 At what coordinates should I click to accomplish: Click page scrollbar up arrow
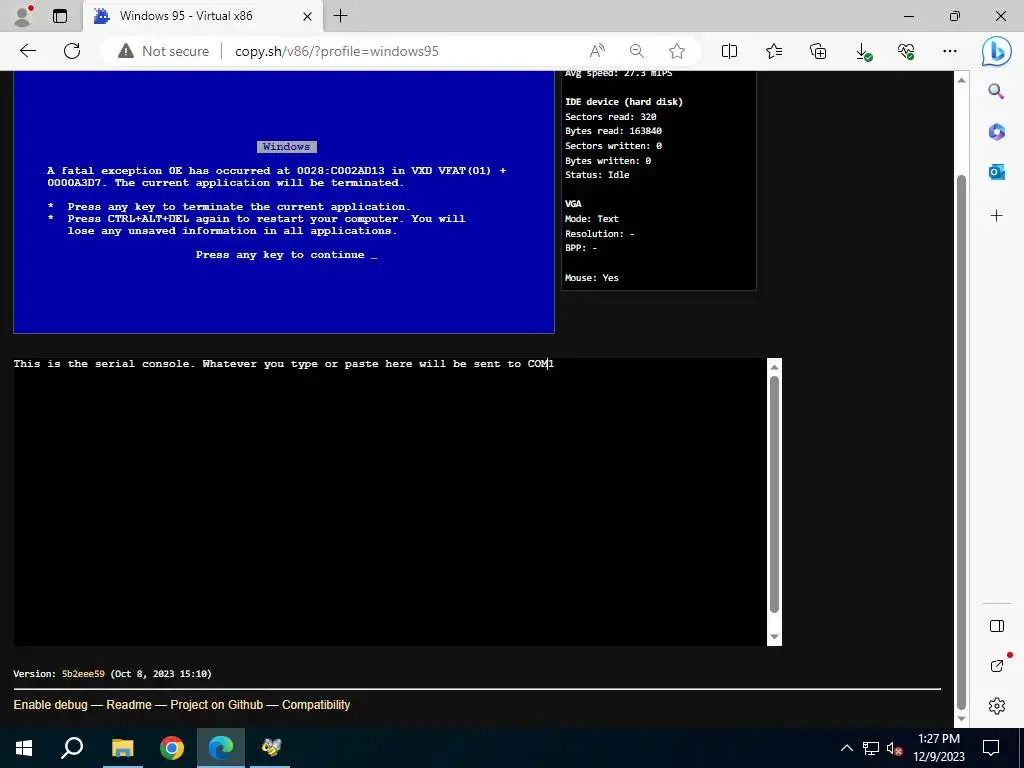pos(961,80)
